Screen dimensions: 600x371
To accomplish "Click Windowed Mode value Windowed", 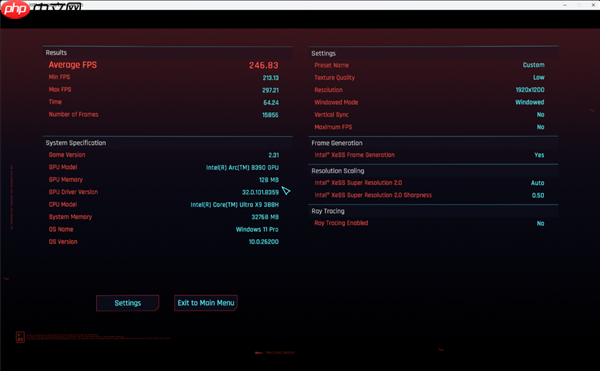I will coord(530,102).
